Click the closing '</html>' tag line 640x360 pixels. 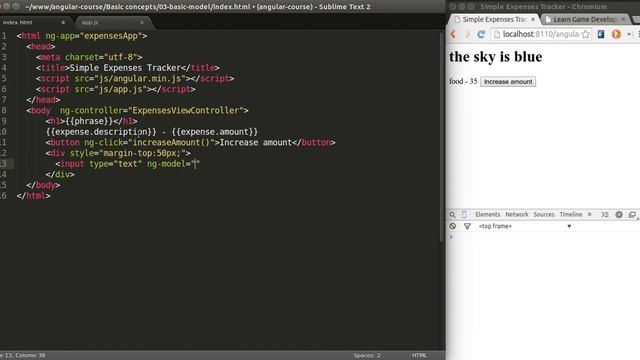click(x=33, y=196)
